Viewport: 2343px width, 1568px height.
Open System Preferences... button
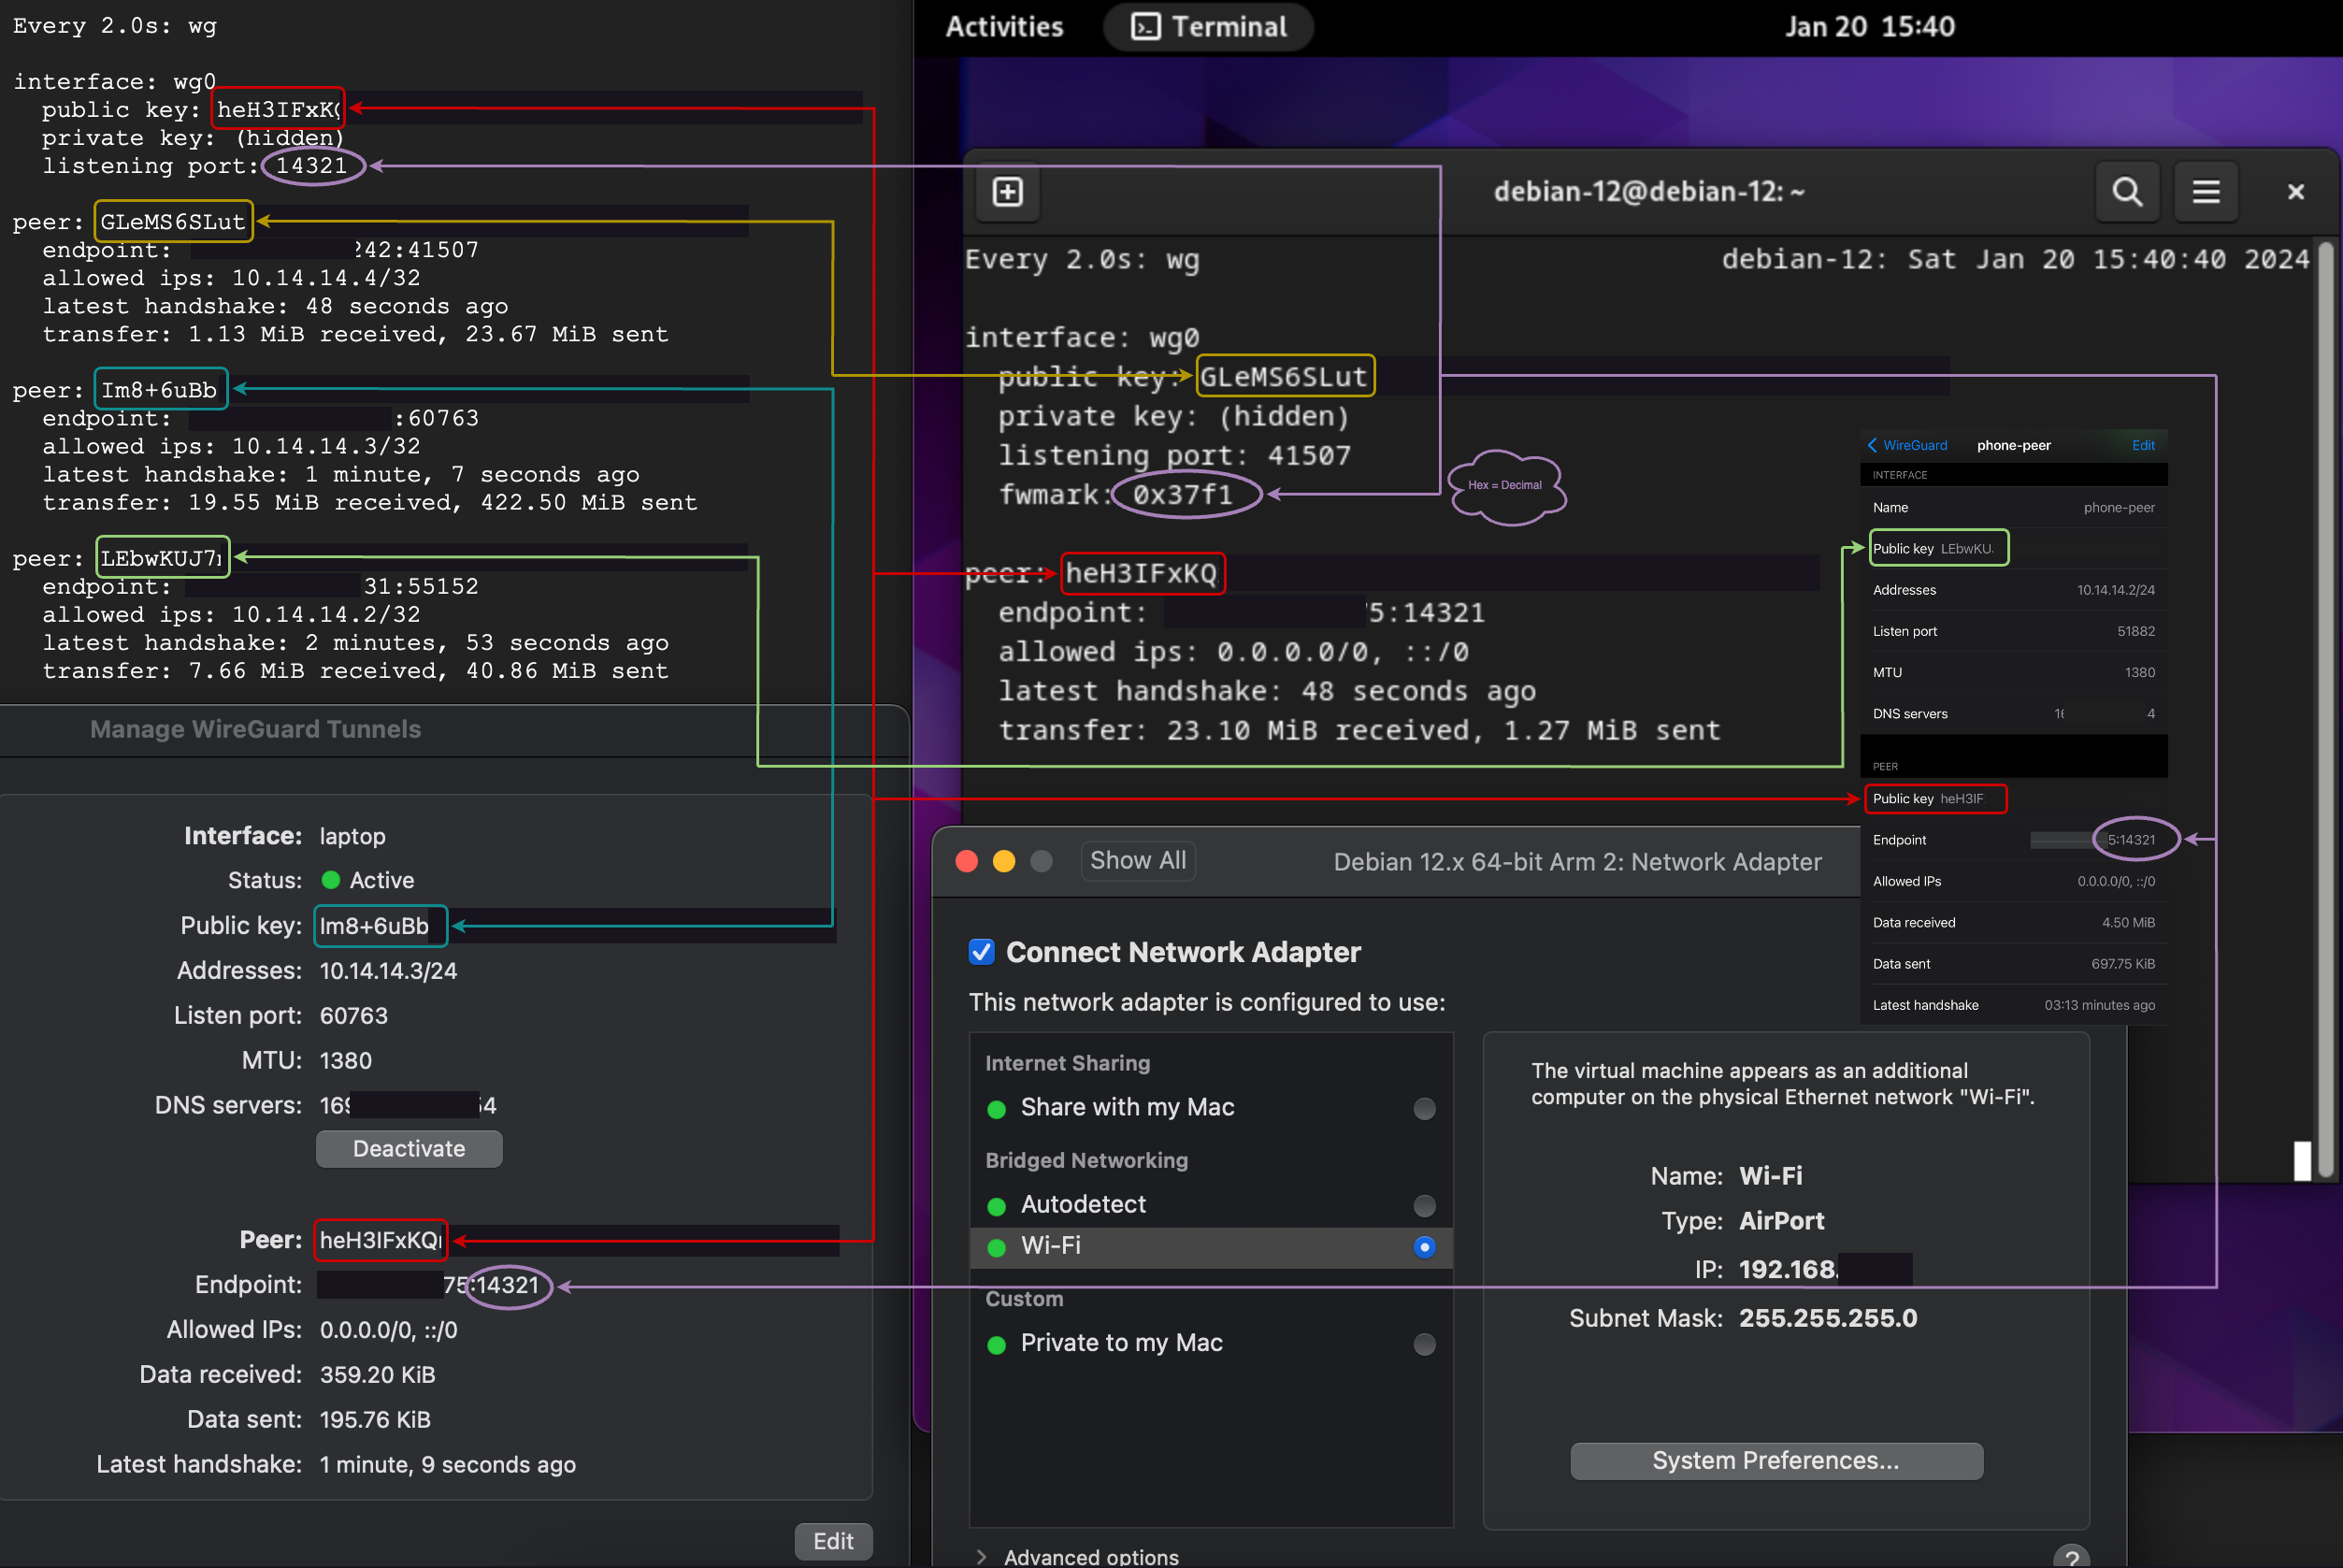coord(1776,1461)
